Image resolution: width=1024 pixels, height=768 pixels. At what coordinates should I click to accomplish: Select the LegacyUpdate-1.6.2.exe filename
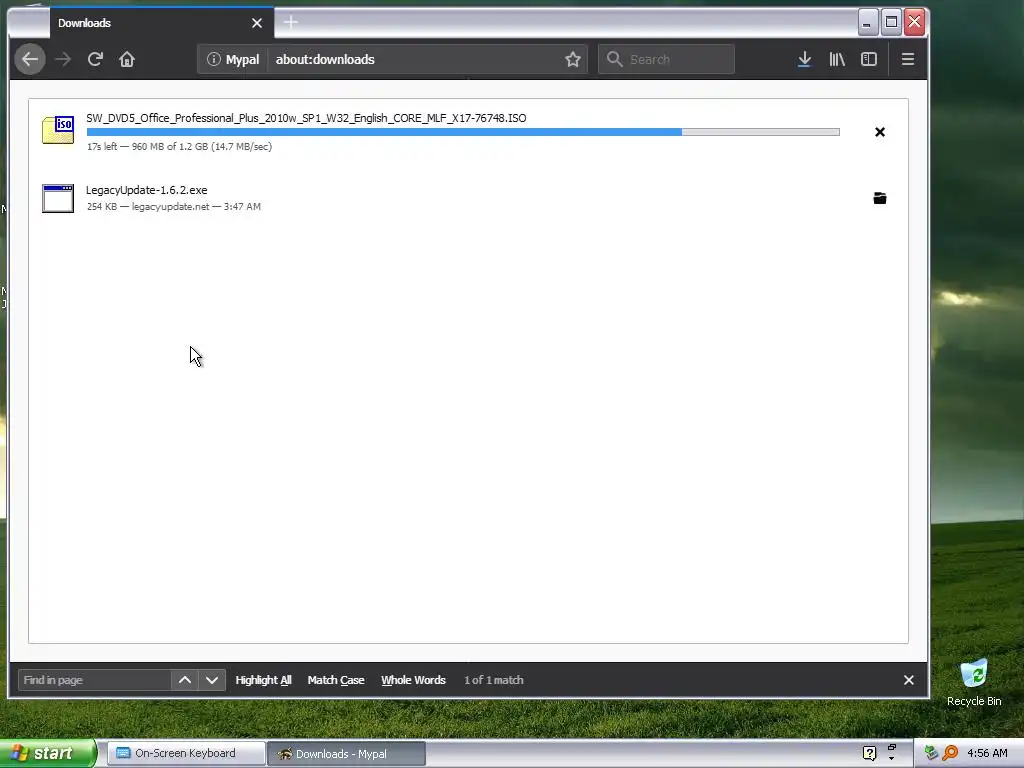[x=146, y=190]
